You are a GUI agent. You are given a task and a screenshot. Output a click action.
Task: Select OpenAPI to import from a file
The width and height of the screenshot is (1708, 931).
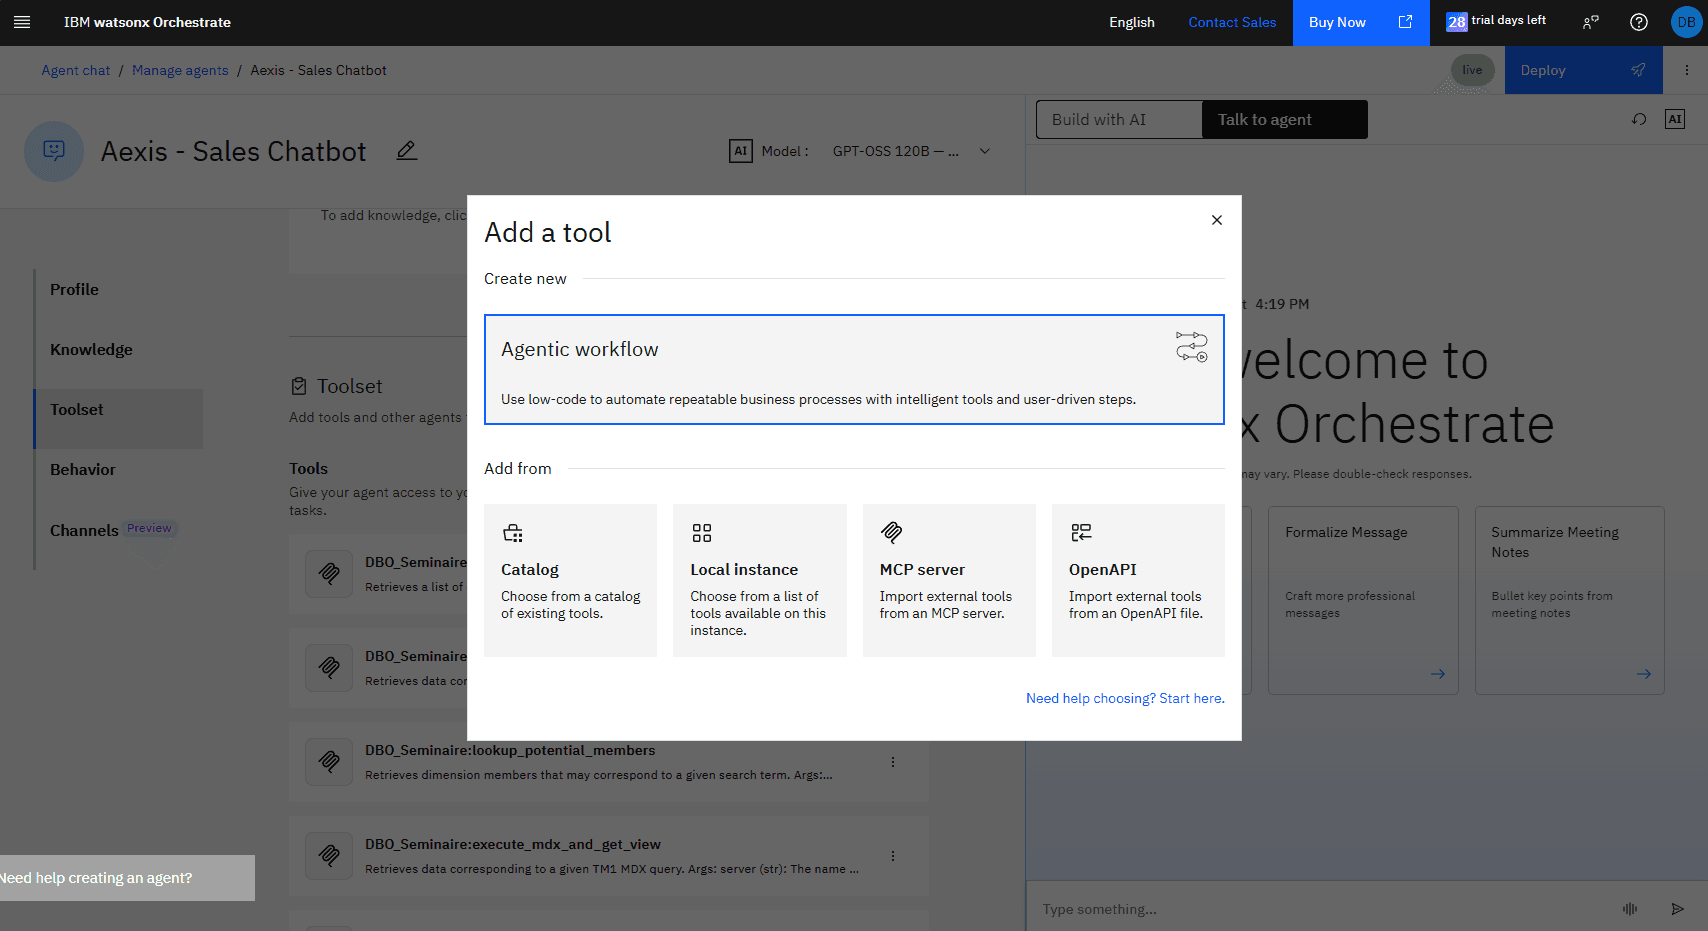coord(1138,580)
